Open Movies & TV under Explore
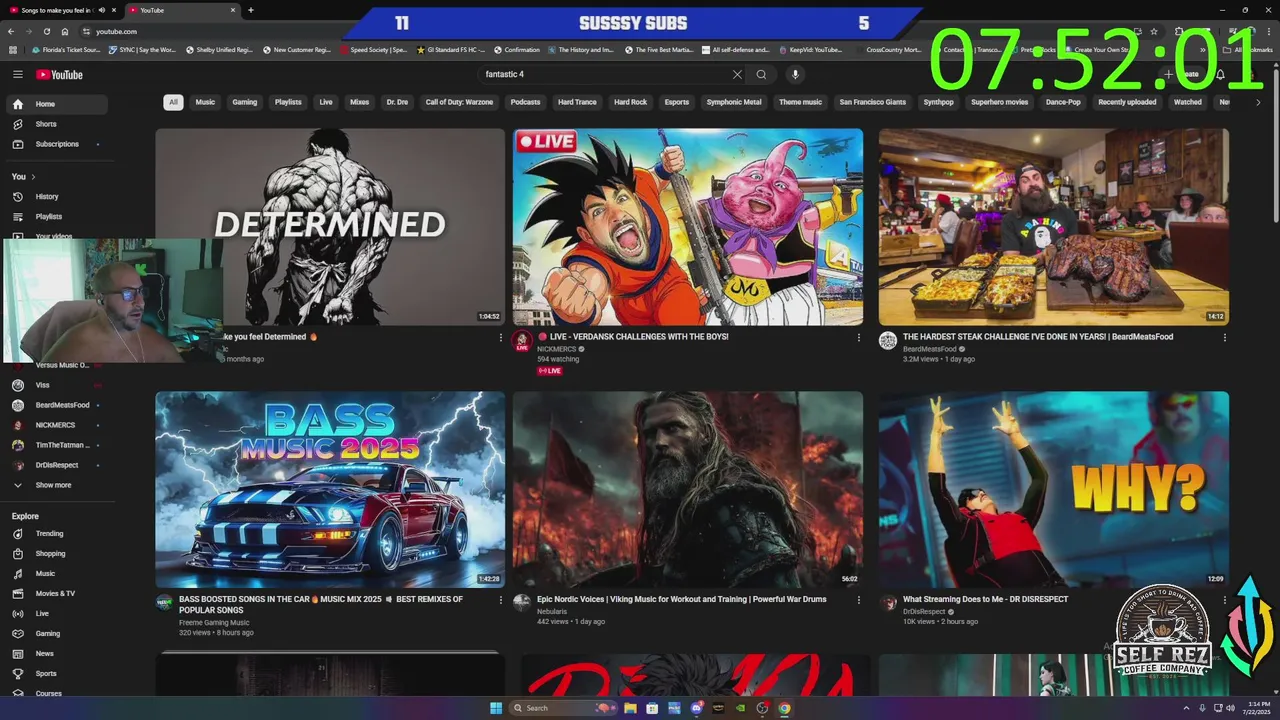This screenshot has width=1280, height=720. pyautogui.click(x=56, y=593)
